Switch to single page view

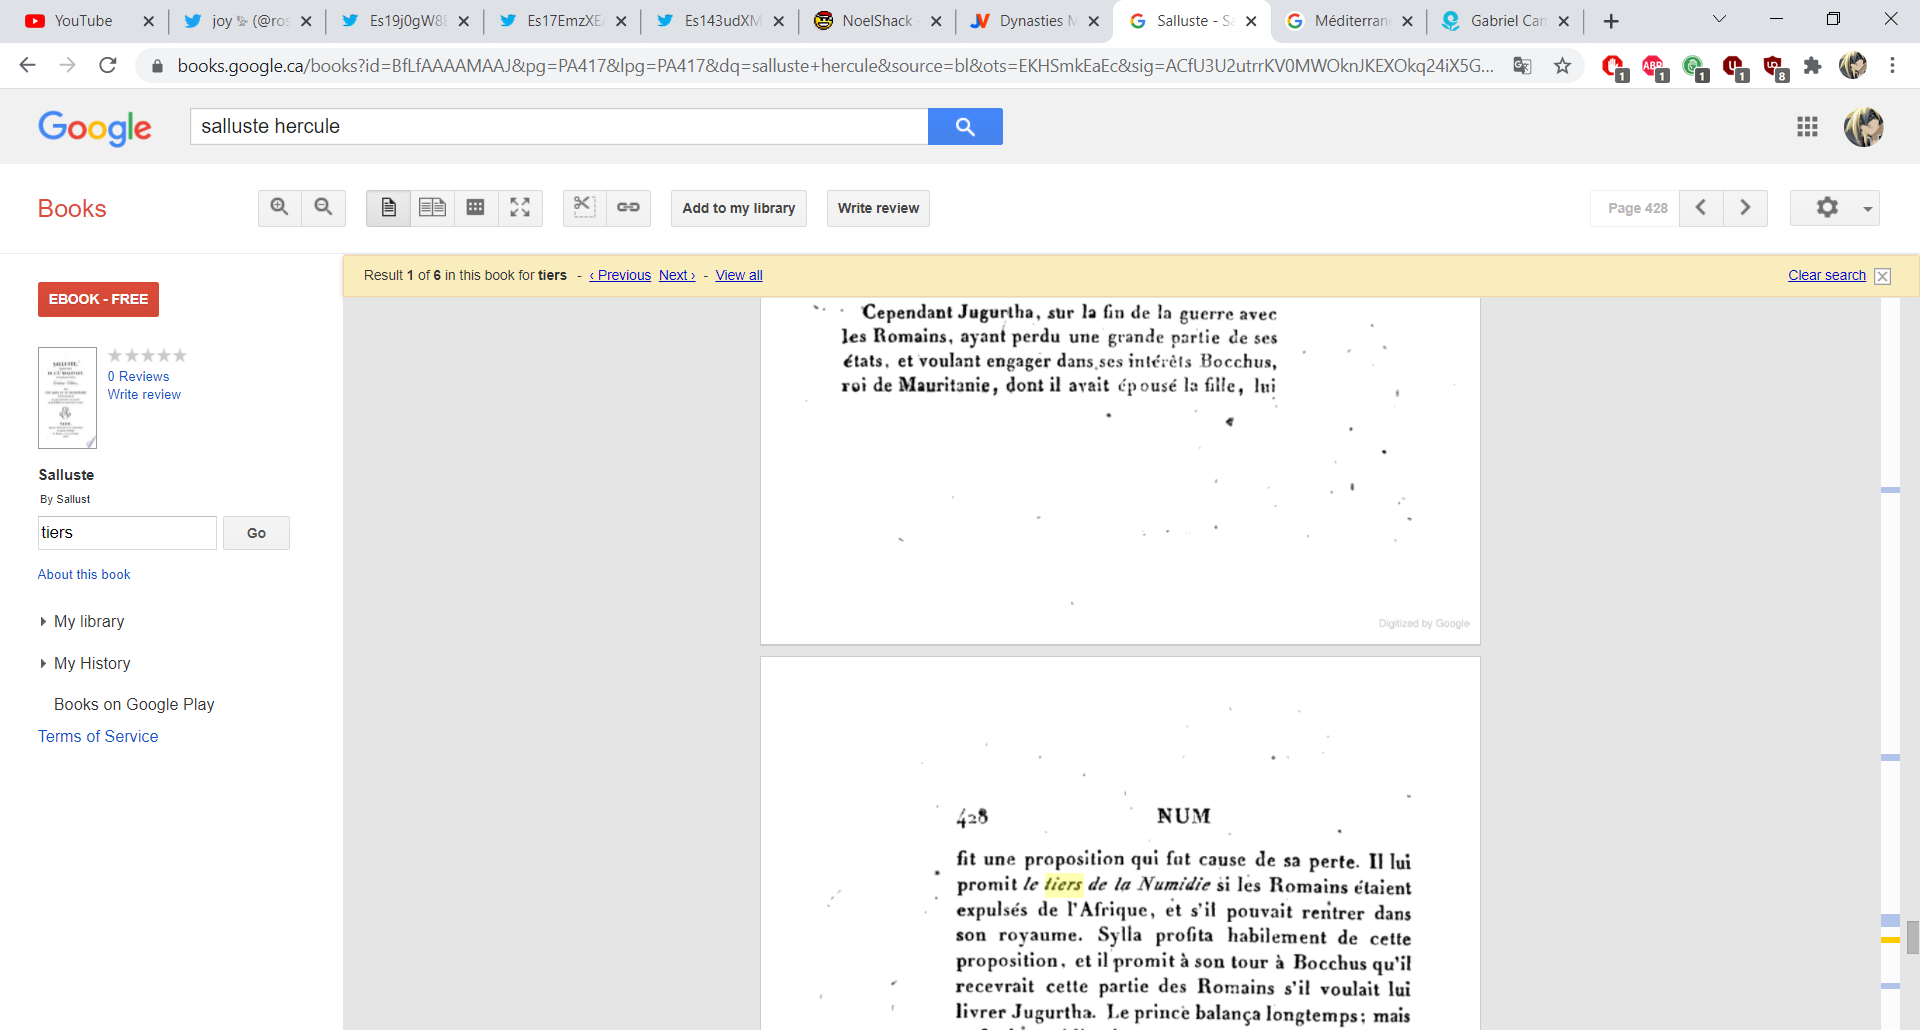click(x=388, y=208)
